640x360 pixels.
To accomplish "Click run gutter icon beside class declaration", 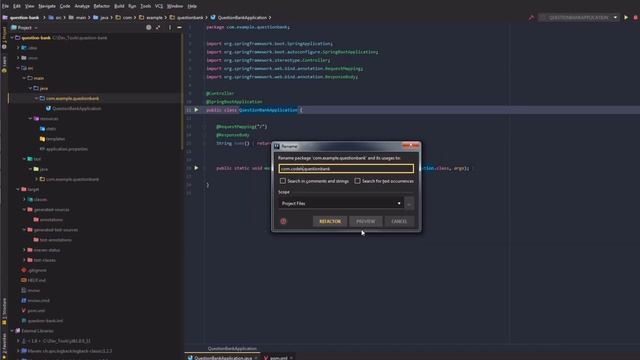I will (x=196, y=110).
